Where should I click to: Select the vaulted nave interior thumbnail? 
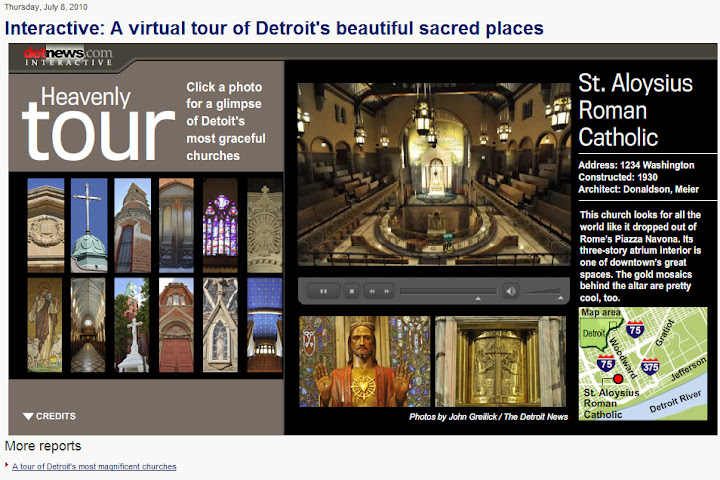pyautogui.click(x=88, y=325)
